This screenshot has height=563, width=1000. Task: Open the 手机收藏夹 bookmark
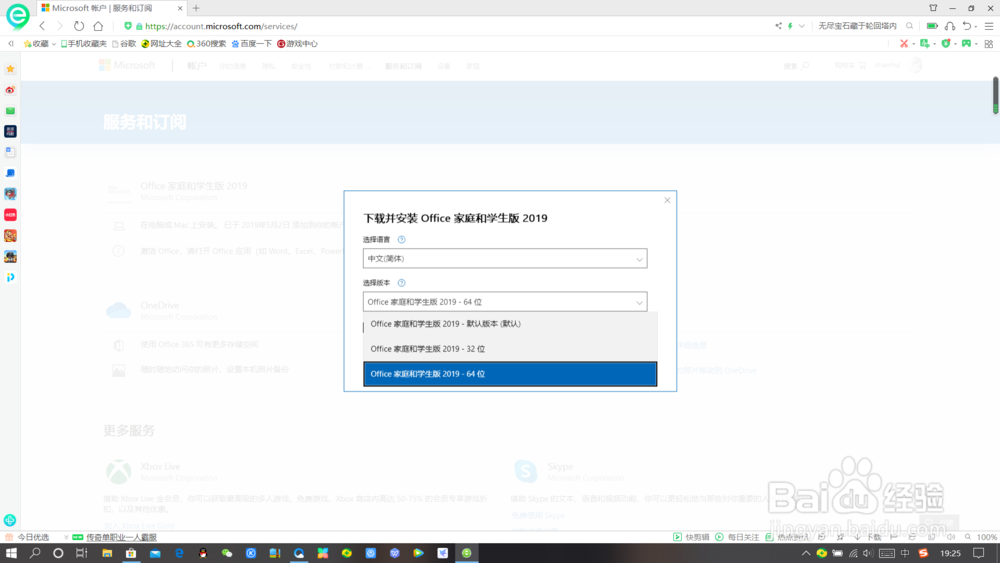point(84,44)
